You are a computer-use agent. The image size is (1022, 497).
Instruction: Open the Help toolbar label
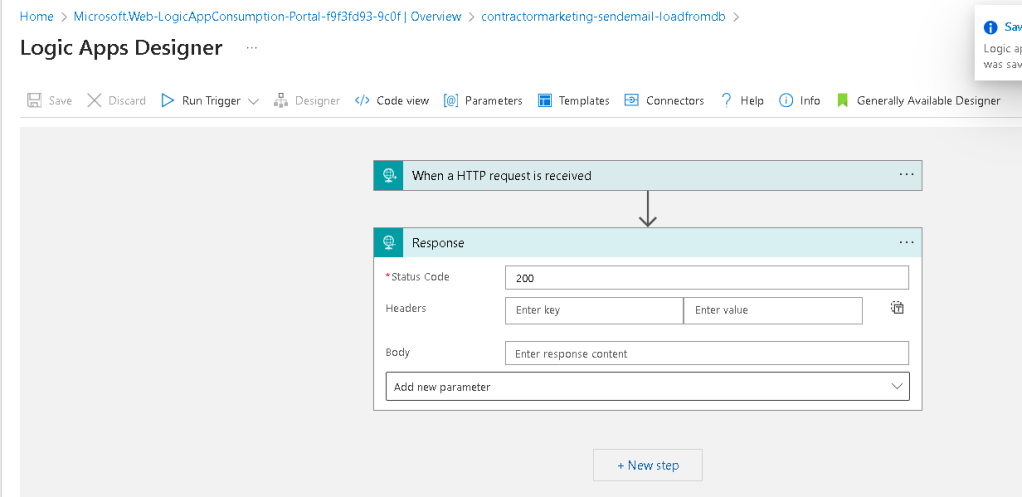click(x=752, y=101)
